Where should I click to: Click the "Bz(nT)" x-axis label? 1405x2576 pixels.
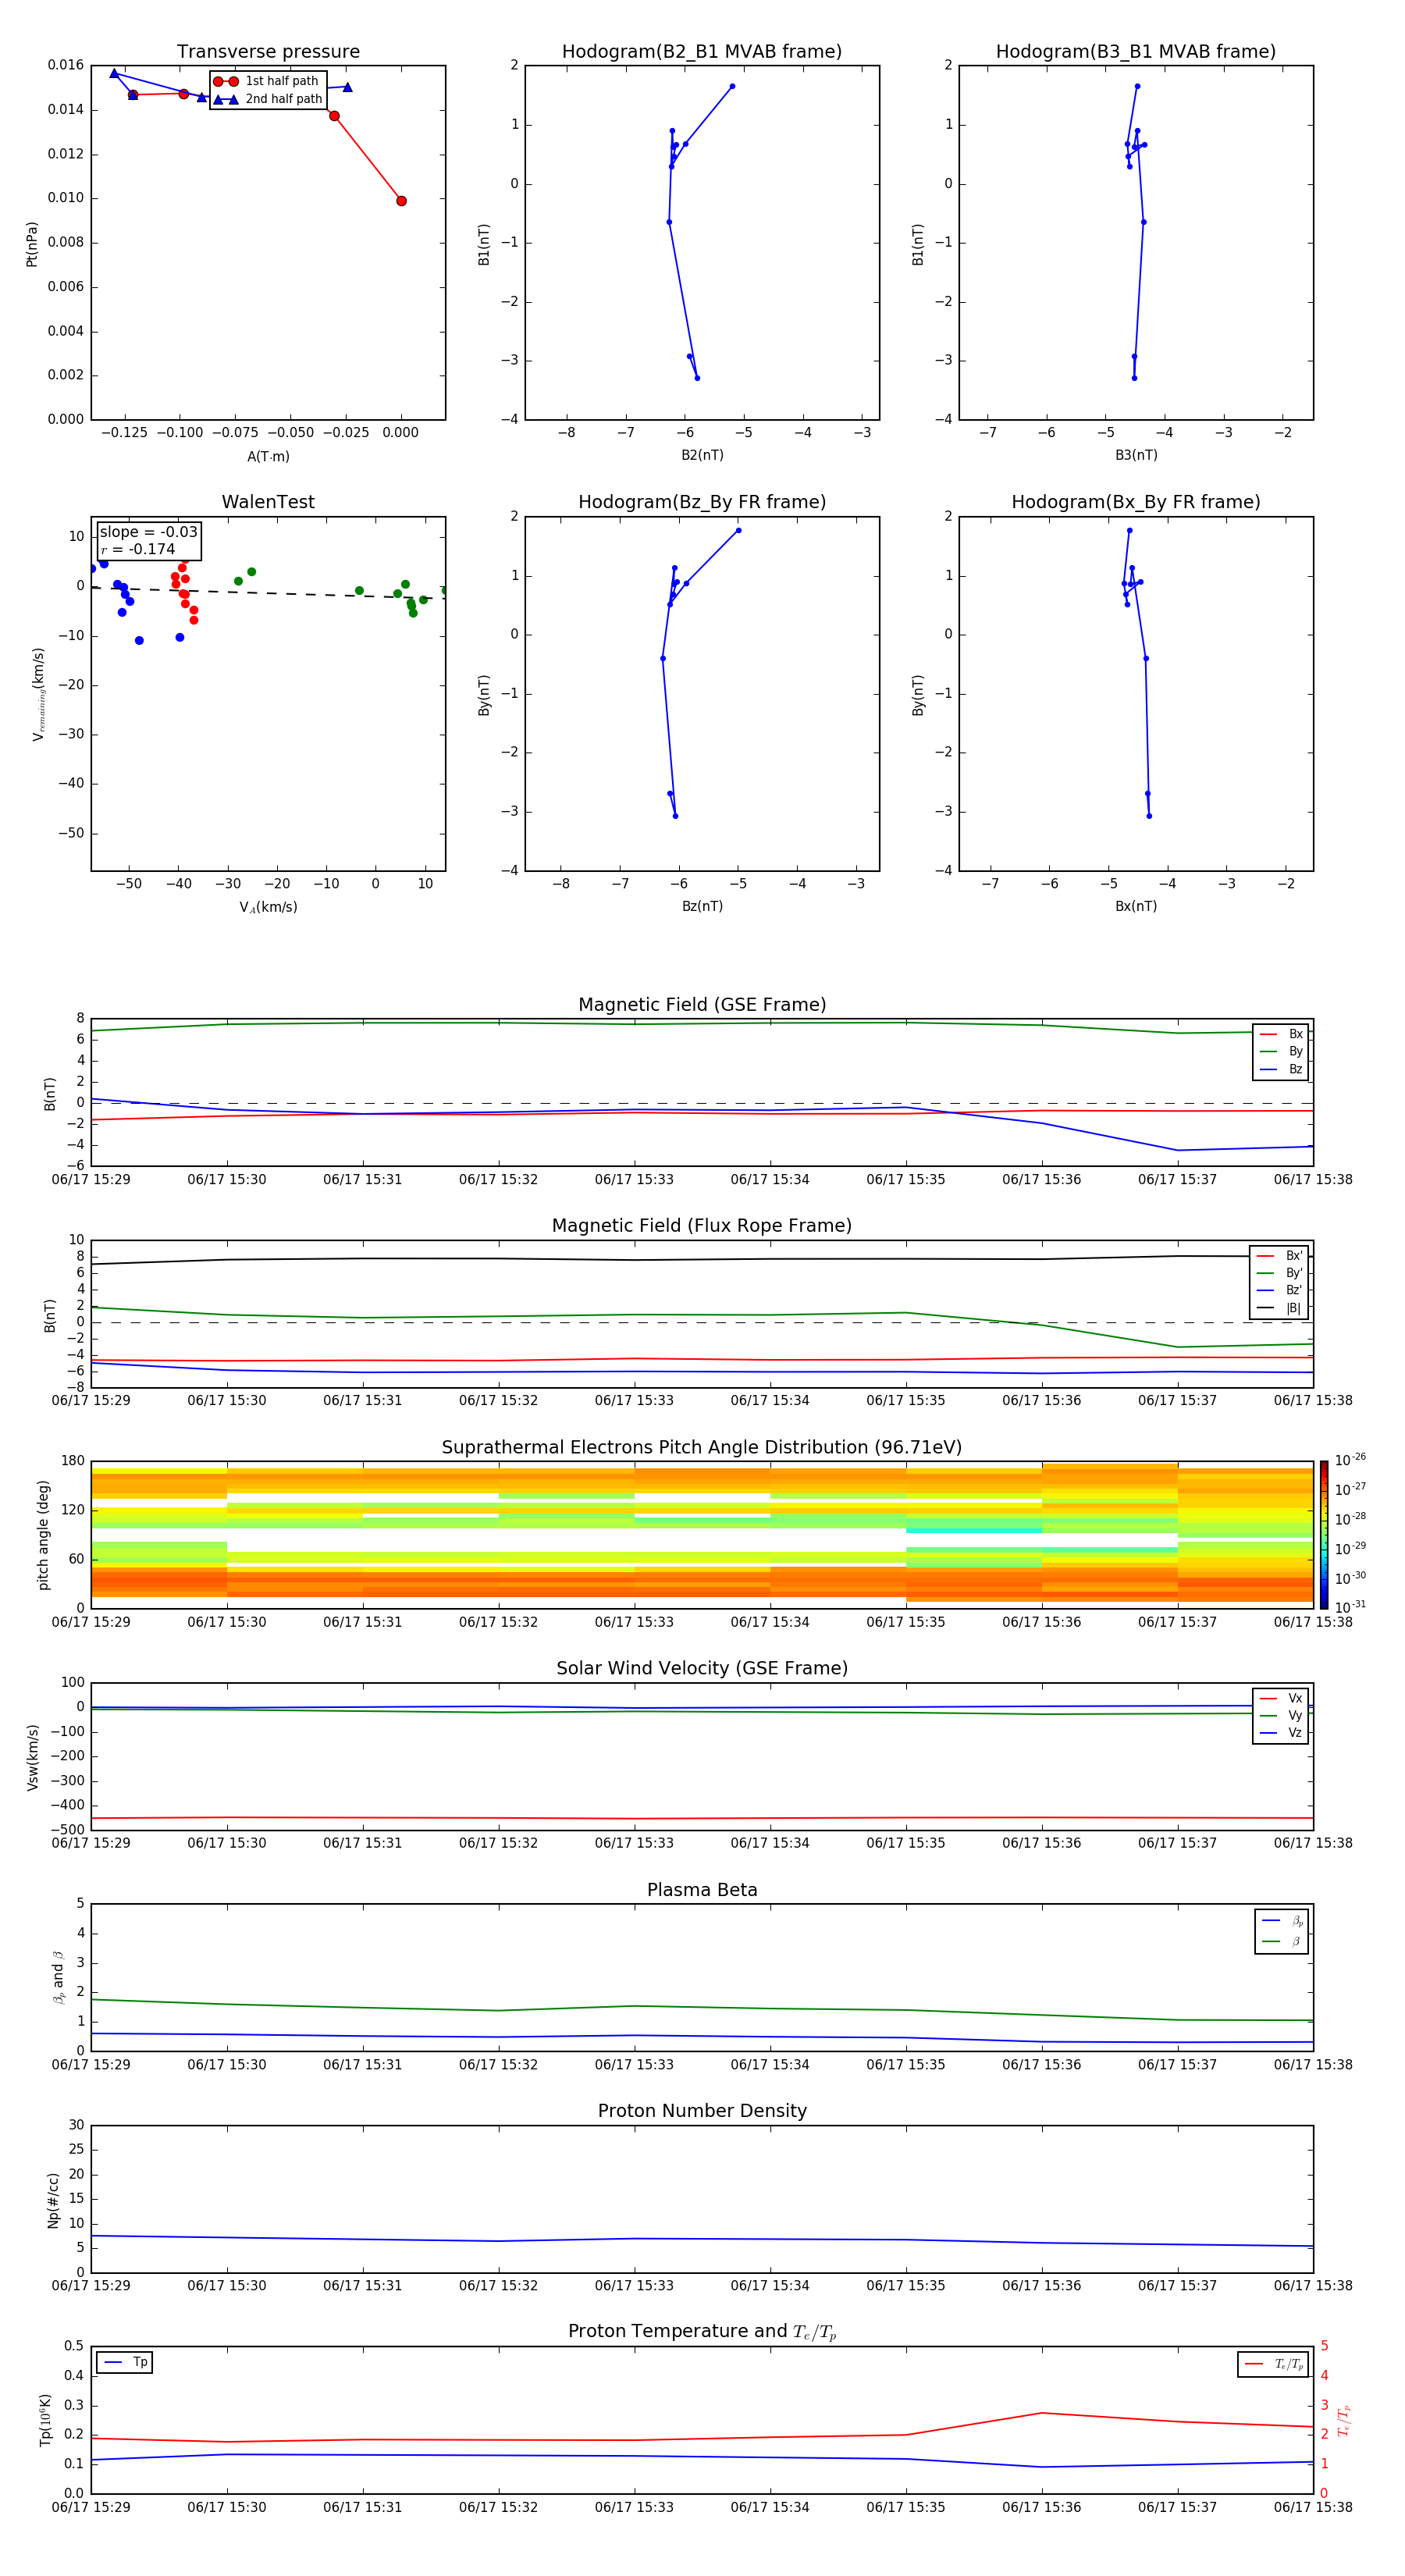(702, 906)
